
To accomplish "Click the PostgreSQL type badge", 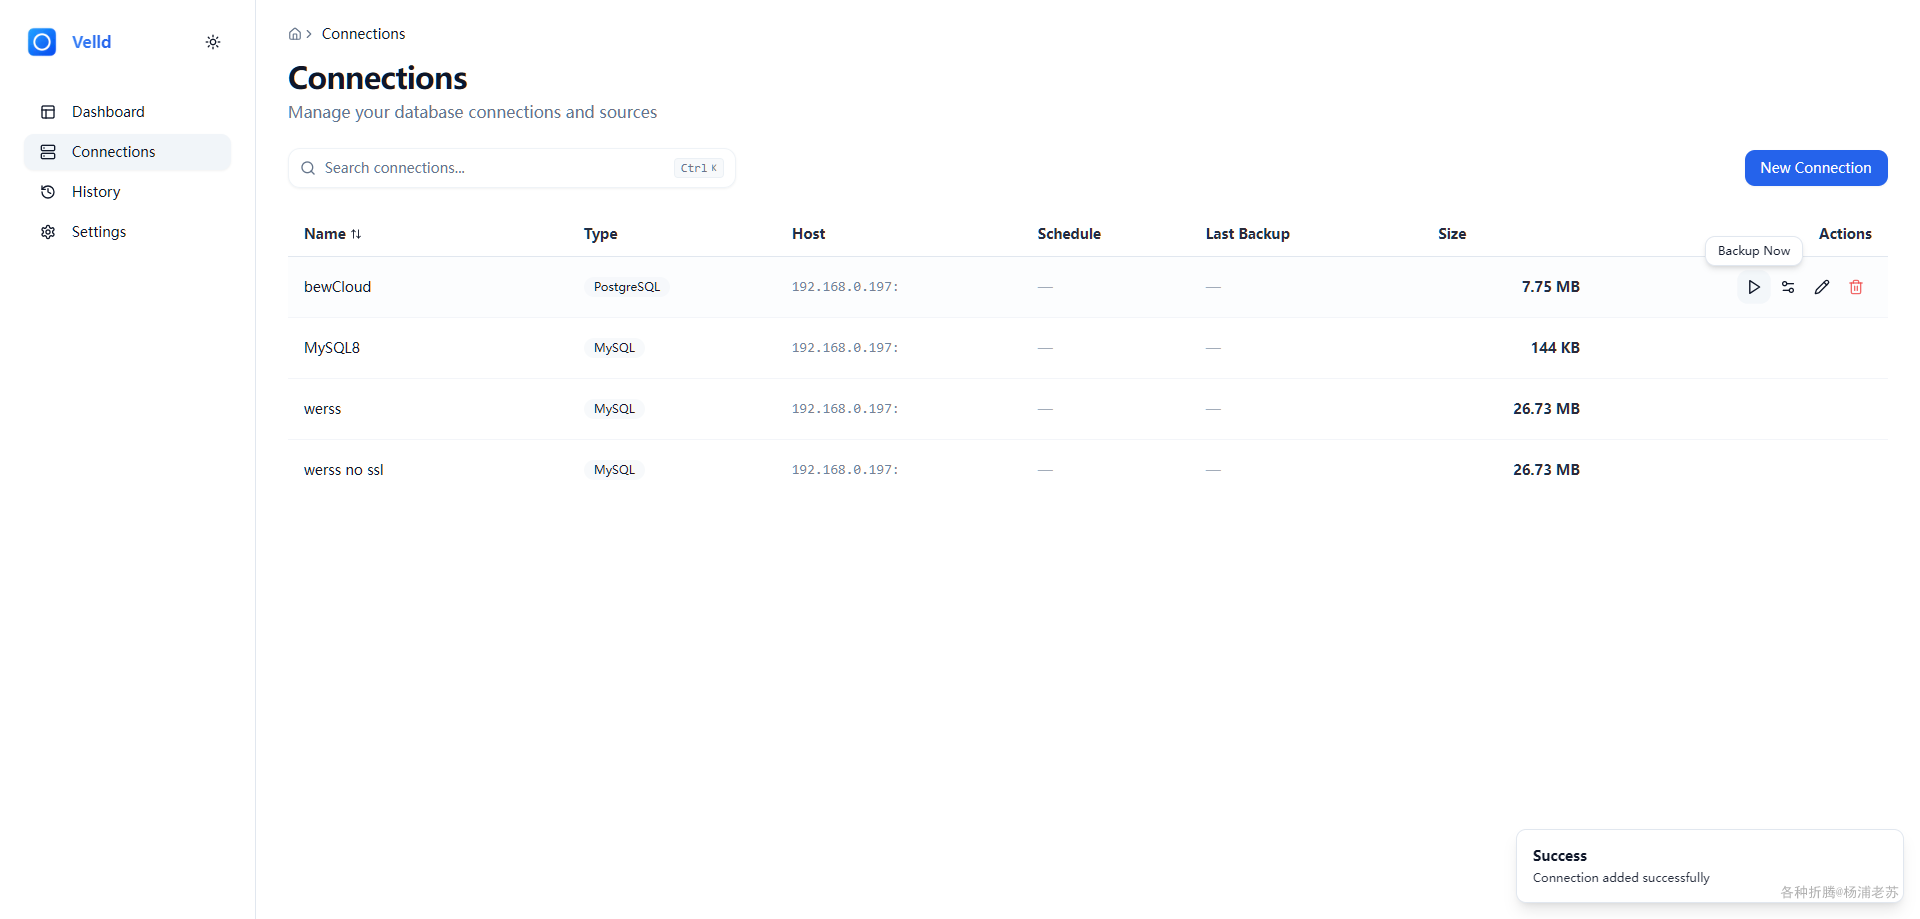I will [x=627, y=287].
